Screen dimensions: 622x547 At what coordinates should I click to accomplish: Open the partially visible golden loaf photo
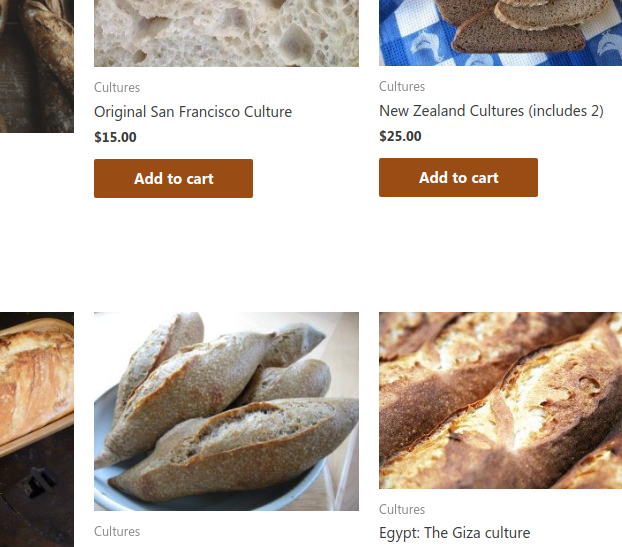click(x=37, y=430)
